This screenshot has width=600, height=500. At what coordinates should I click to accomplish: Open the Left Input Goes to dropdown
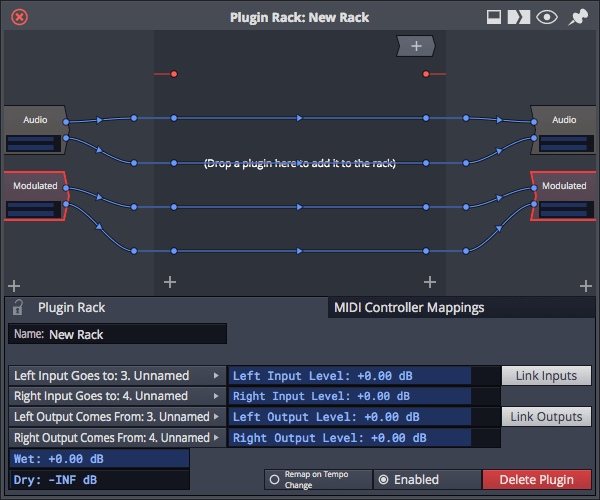[x=116, y=376]
